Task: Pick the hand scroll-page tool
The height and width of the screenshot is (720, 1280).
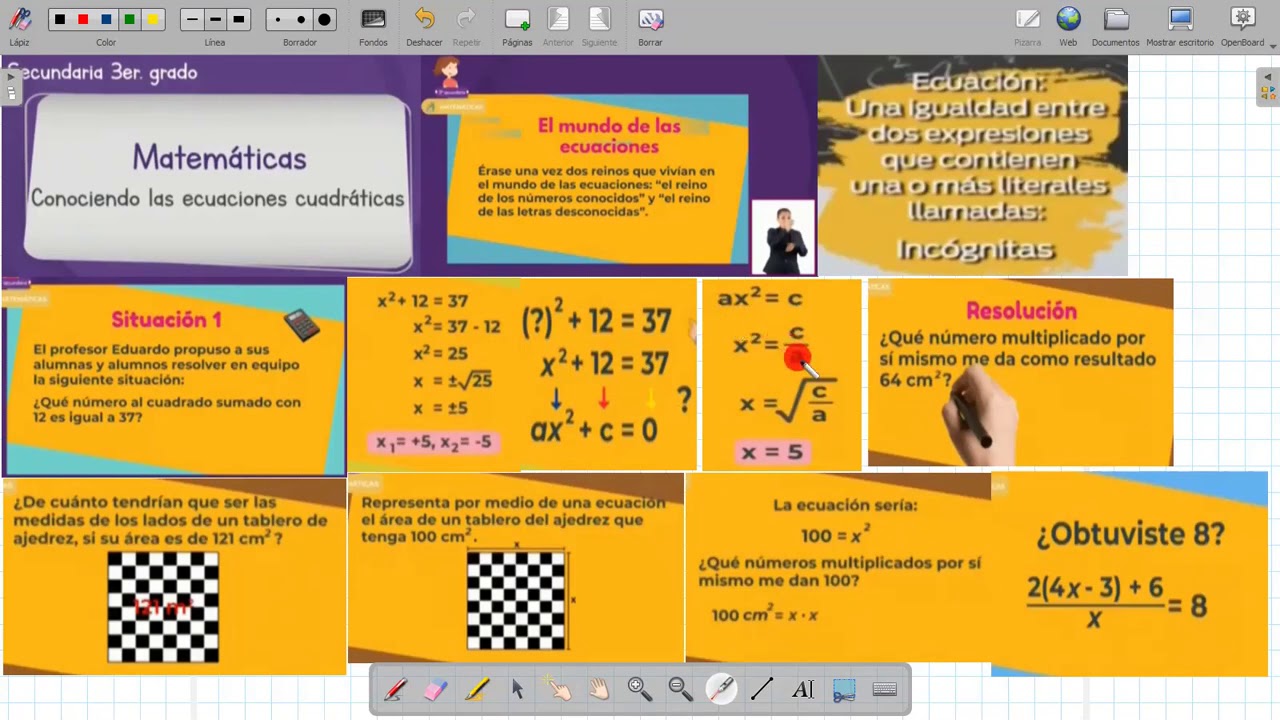Action: pos(599,689)
